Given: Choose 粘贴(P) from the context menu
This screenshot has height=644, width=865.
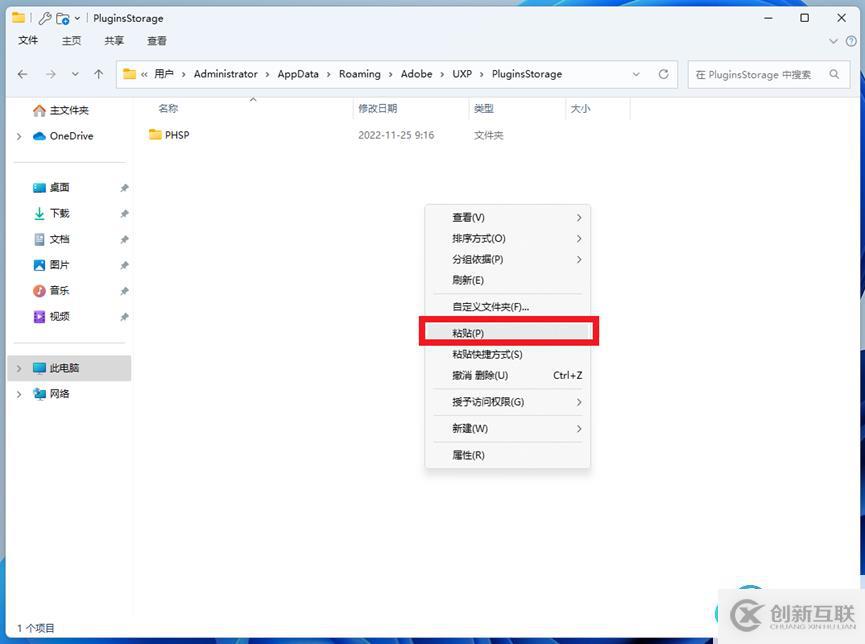Looking at the screenshot, I should [x=508, y=333].
